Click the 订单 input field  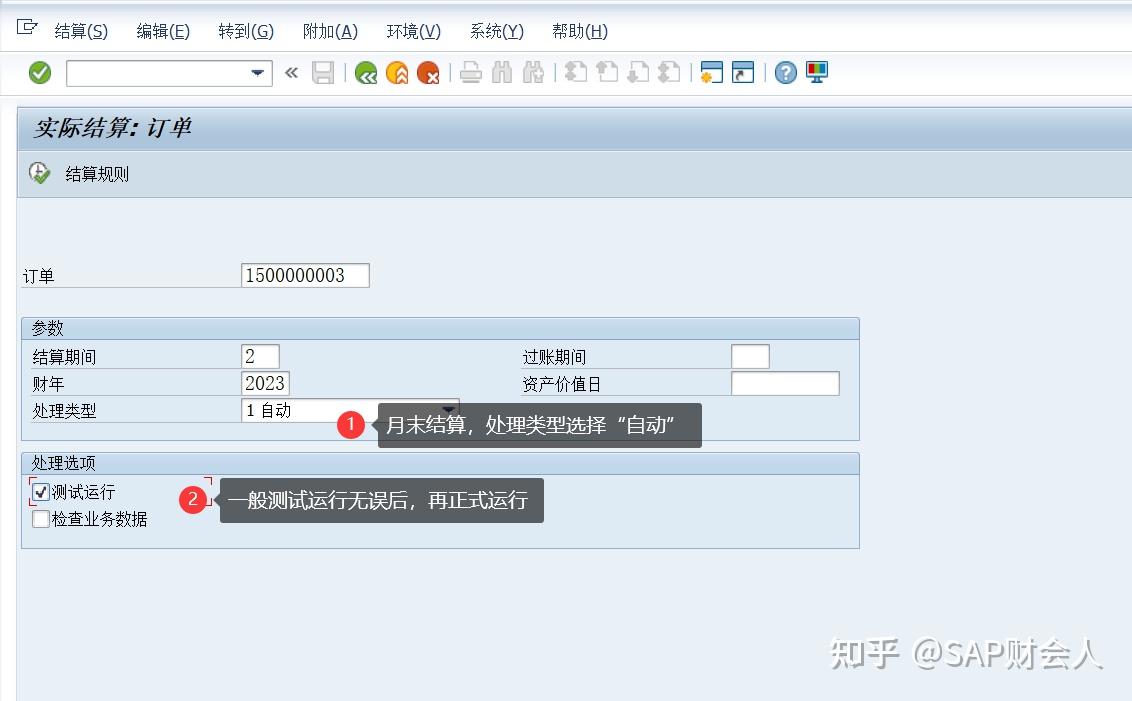305,275
